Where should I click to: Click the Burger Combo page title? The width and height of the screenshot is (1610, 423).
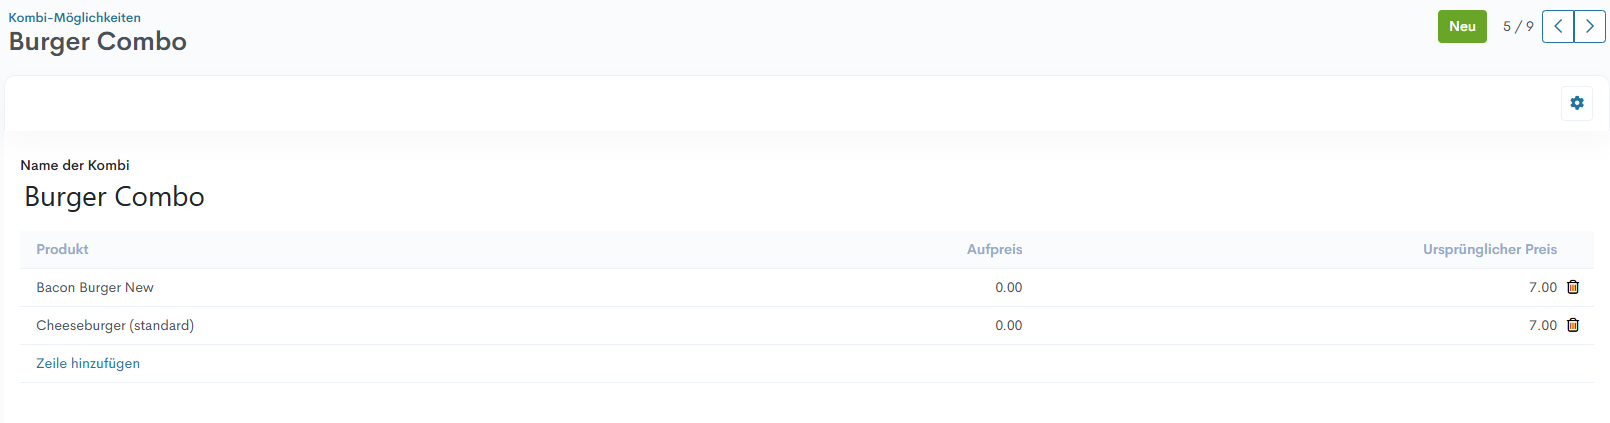click(x=98, y=42)
